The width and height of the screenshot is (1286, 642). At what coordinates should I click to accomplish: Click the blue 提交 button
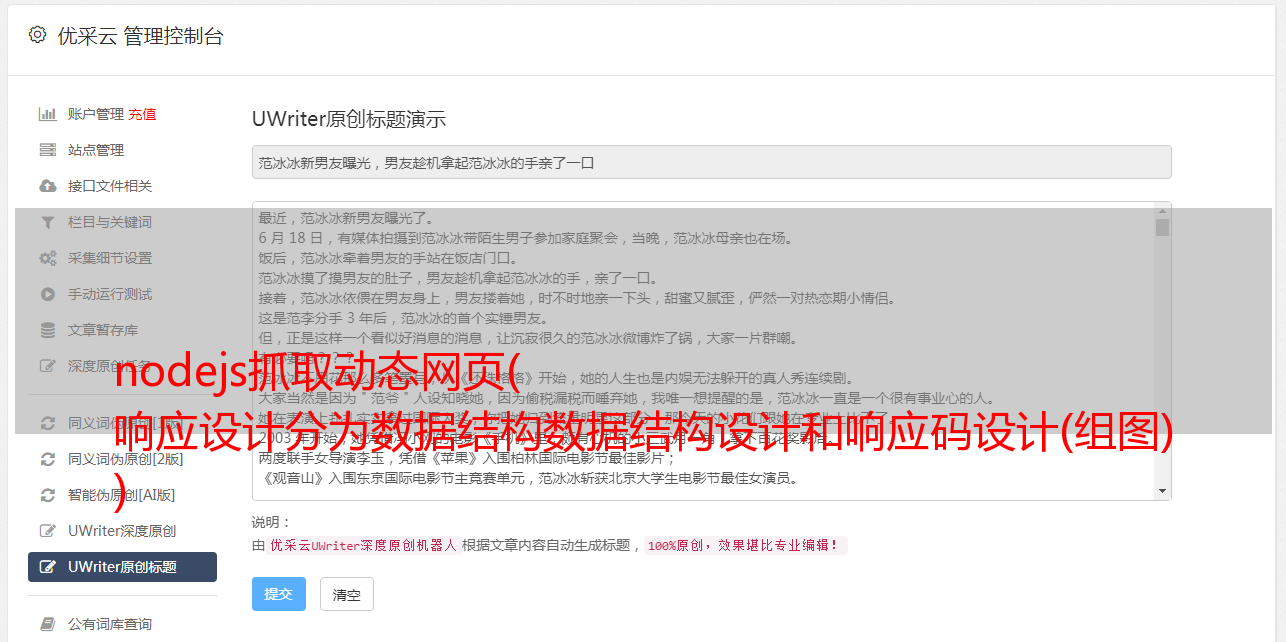click(278, 594)
